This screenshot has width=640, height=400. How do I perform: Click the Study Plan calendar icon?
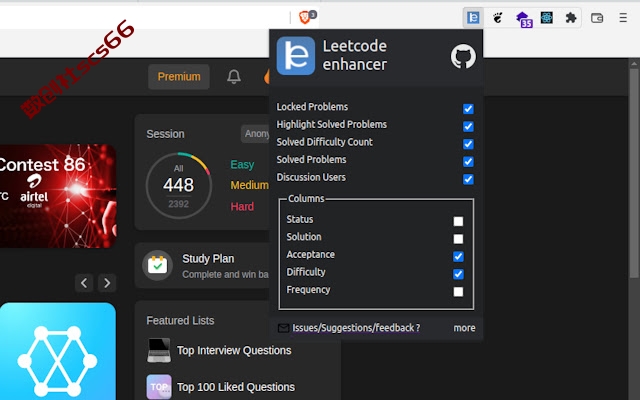[x=158, y=265]
